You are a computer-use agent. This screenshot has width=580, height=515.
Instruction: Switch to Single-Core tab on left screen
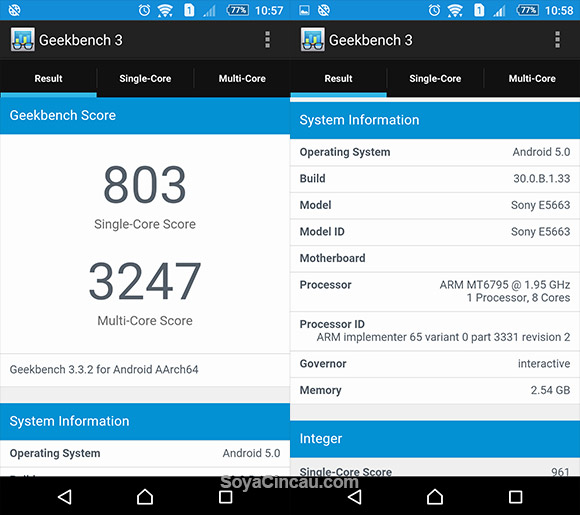pyautogui.click(x=145, y=78)
